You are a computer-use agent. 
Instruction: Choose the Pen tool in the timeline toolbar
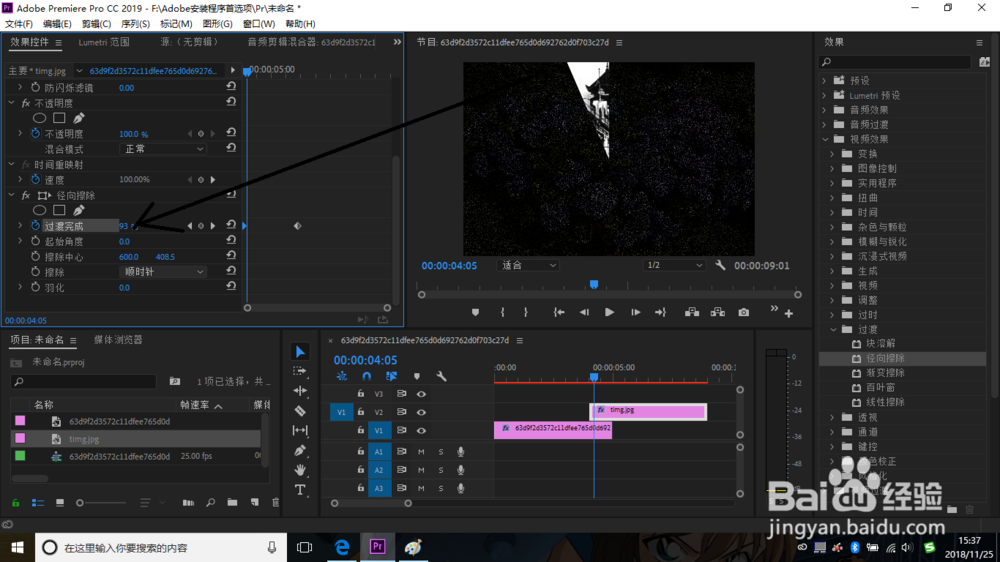point(300,450)
